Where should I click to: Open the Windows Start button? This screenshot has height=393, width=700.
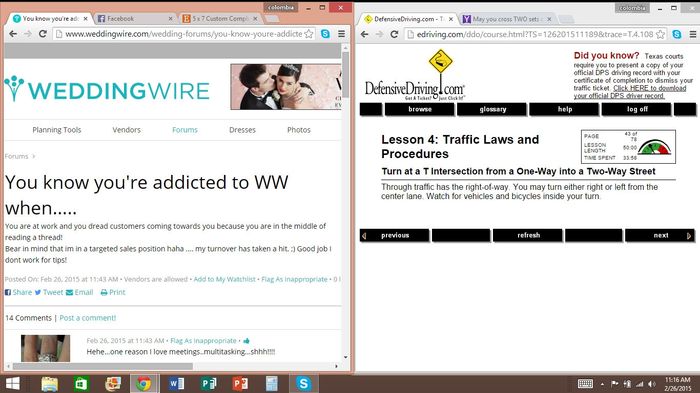coord(12,384)
